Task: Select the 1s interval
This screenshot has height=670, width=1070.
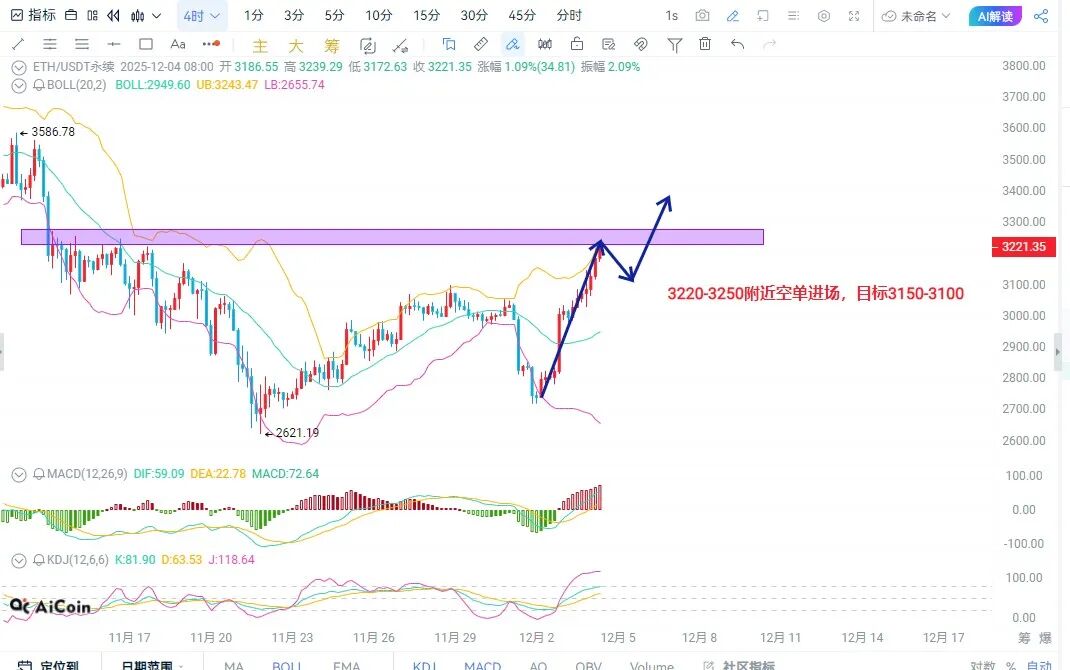Action: click(671, 16)
